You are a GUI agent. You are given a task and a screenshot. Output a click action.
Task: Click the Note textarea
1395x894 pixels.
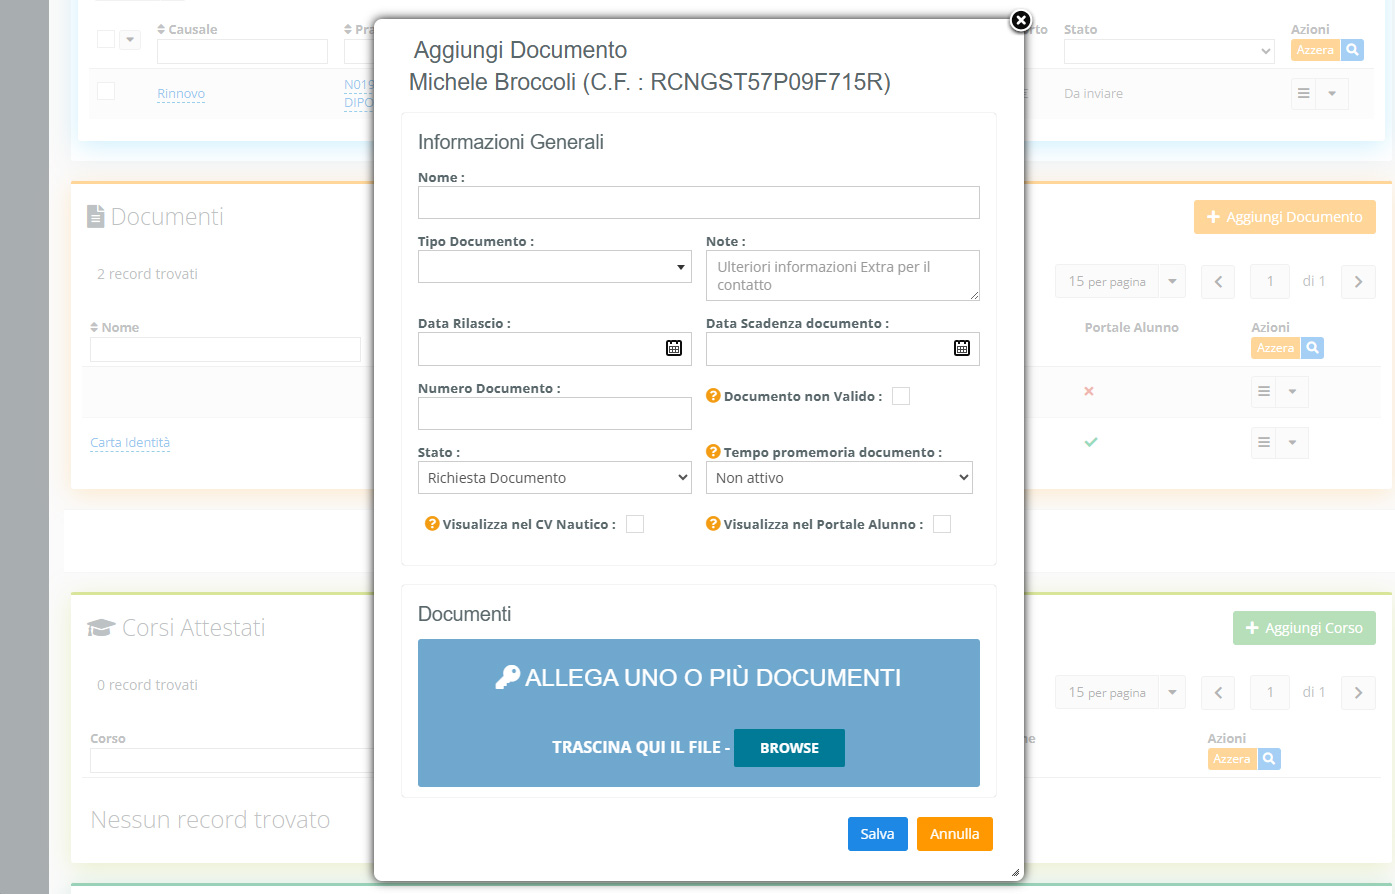click(x=843, y=276)
